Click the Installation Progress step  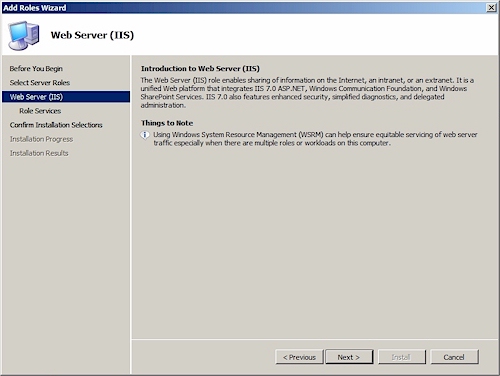coord(41,139)
